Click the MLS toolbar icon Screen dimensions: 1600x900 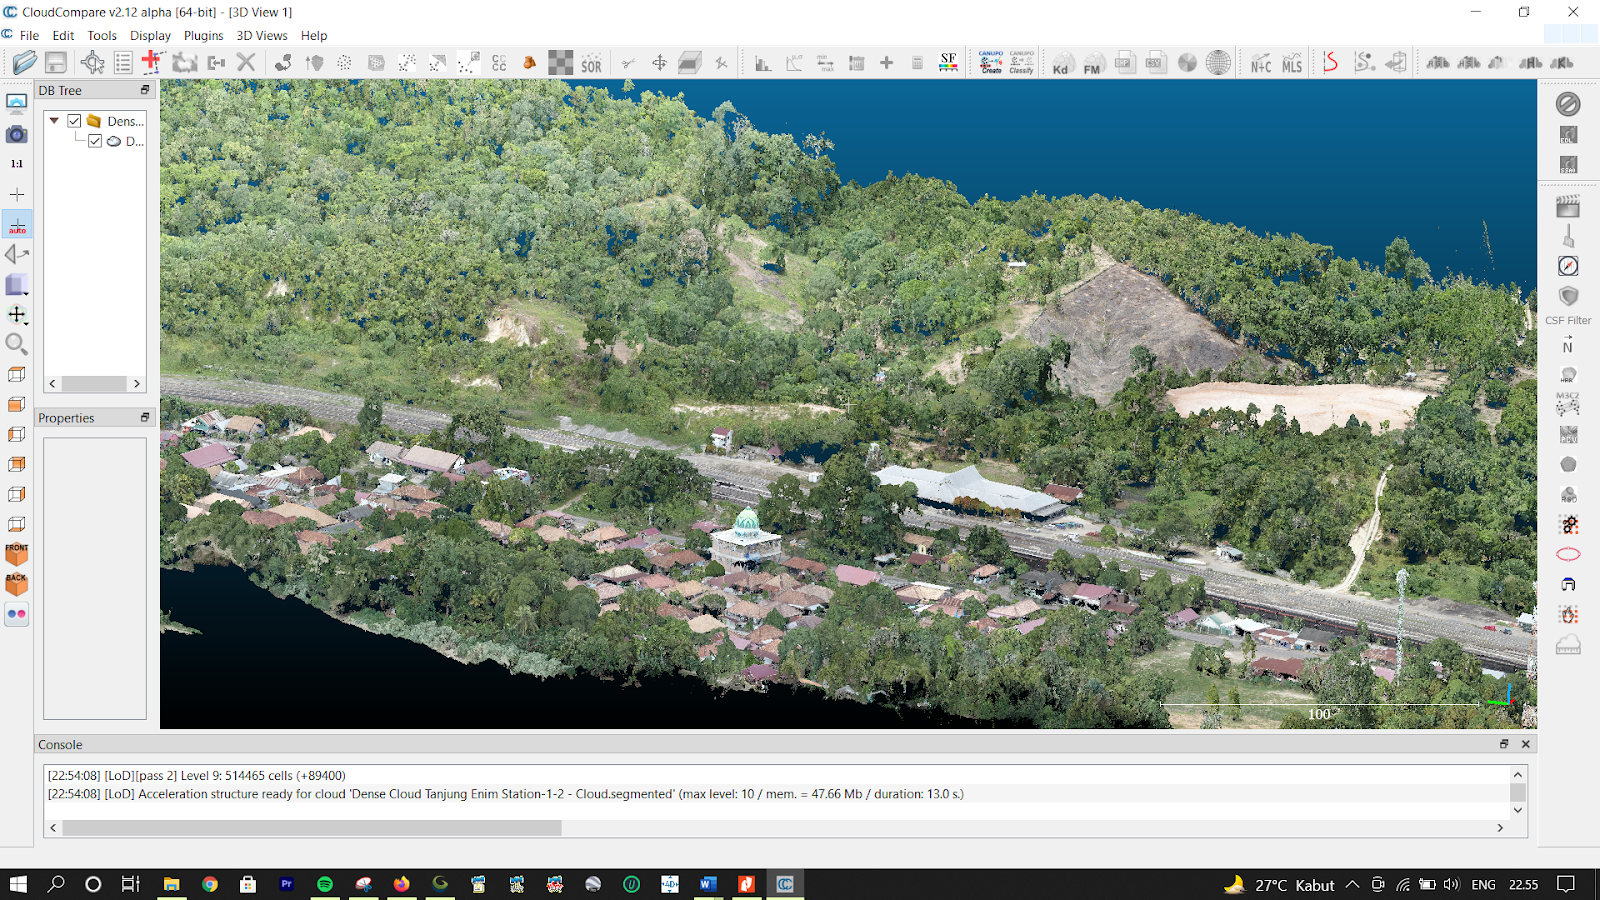click(x=1292, y=63)
